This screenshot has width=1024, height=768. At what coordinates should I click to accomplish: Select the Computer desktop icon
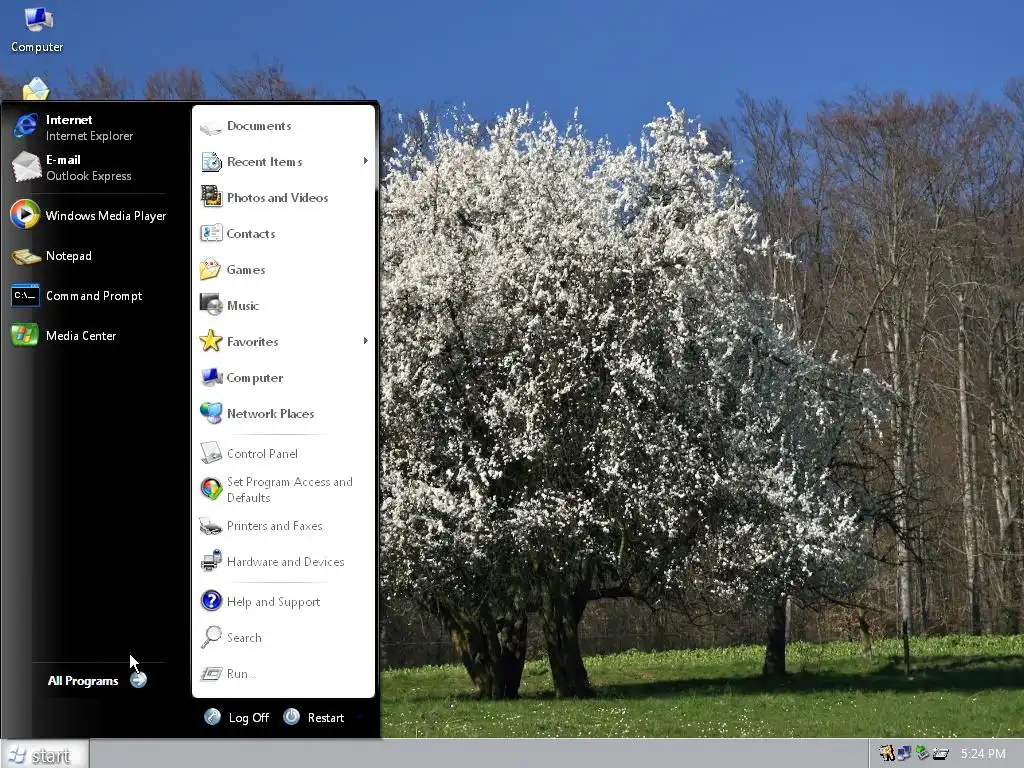pyautogui.click(x=37, y=29)
